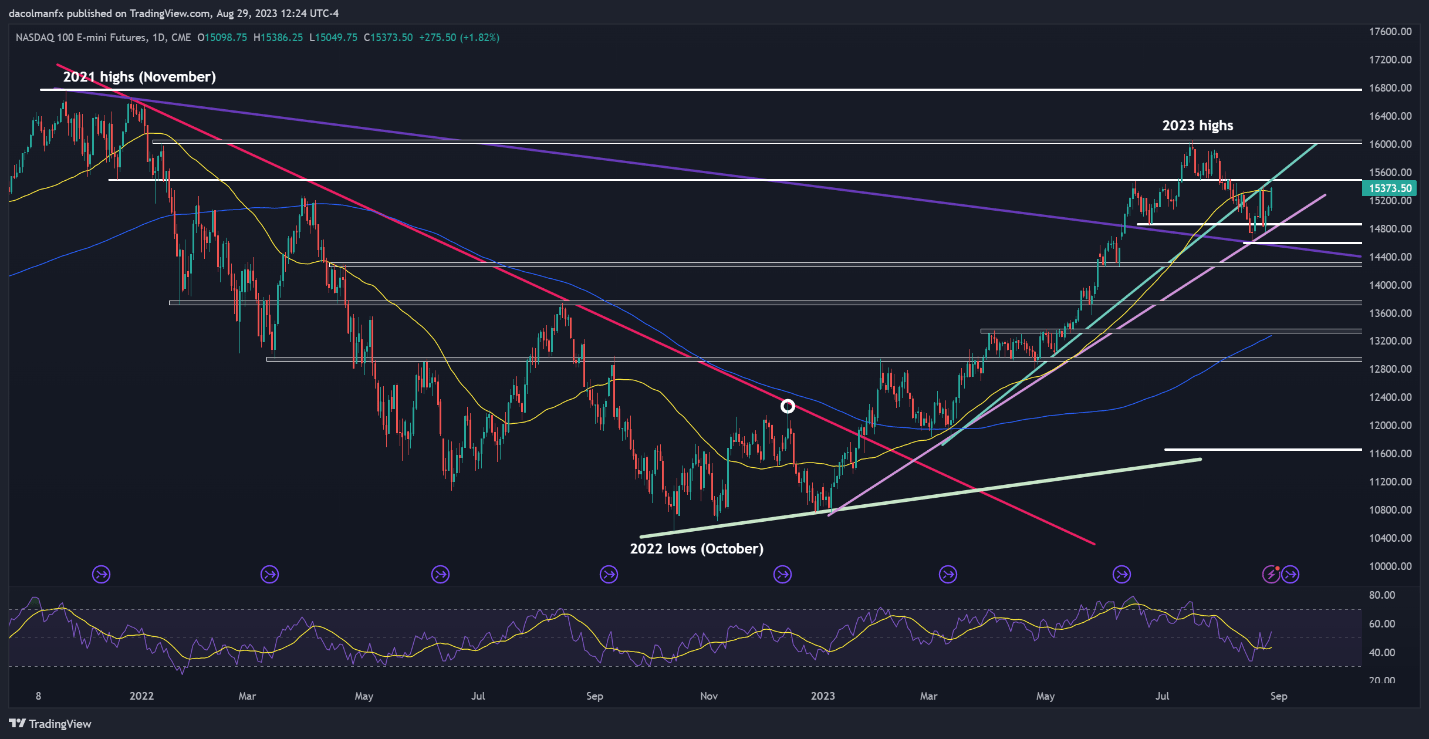Click the 'Nov' label on the time axis

709,694
